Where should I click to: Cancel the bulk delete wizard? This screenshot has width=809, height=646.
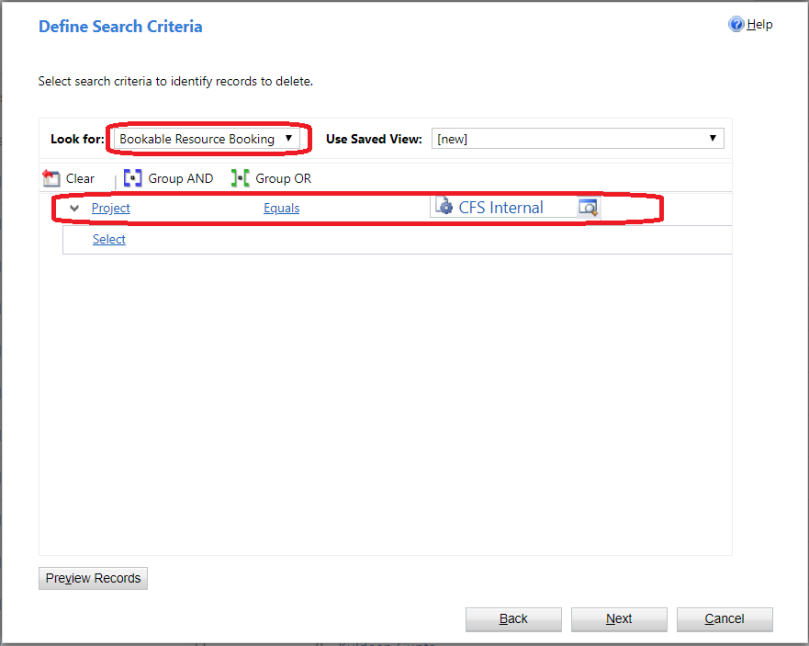(724, 619)
